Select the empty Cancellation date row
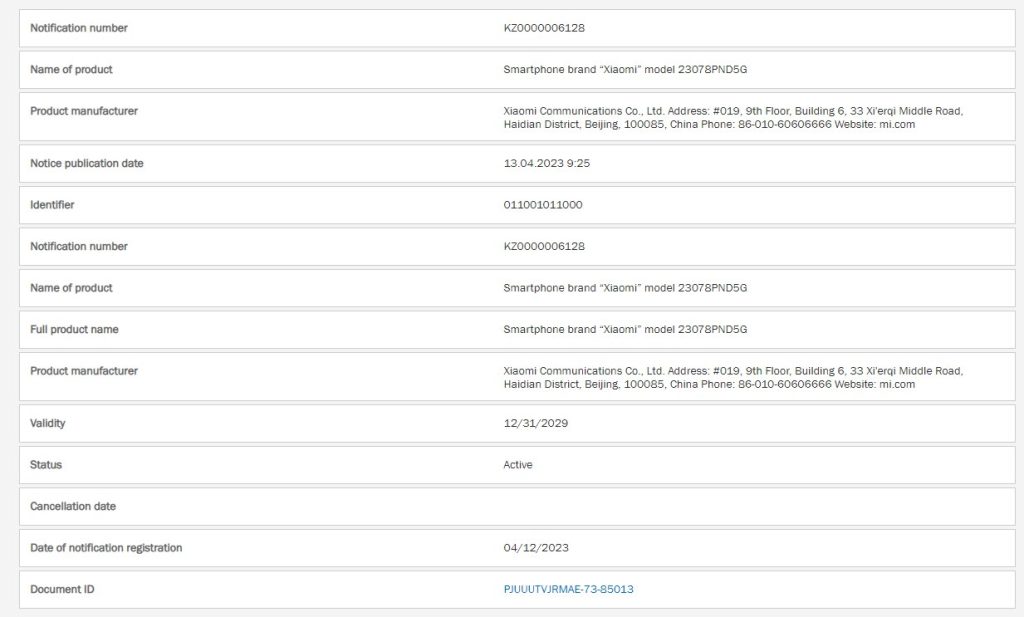 tap(517, 507)
